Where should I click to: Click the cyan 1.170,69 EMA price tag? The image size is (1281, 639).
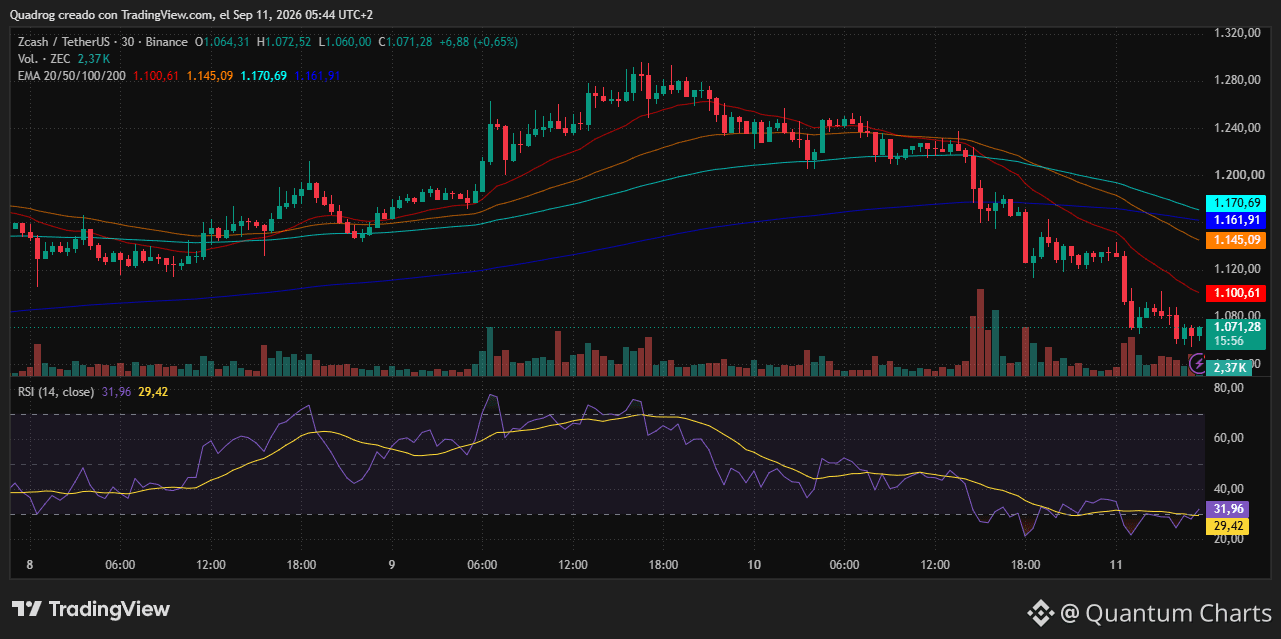1236,203
